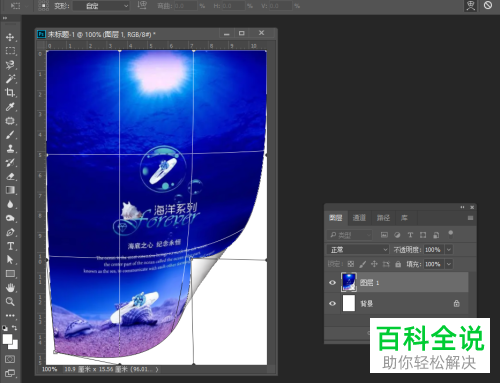Select the Horizontal Type tool

click(x=10, y=246)
